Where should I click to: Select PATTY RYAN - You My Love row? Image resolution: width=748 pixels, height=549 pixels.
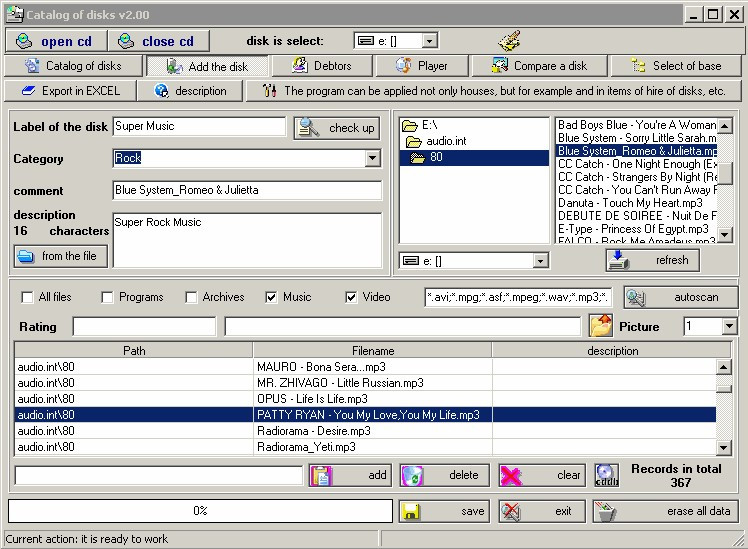point(365,414)
